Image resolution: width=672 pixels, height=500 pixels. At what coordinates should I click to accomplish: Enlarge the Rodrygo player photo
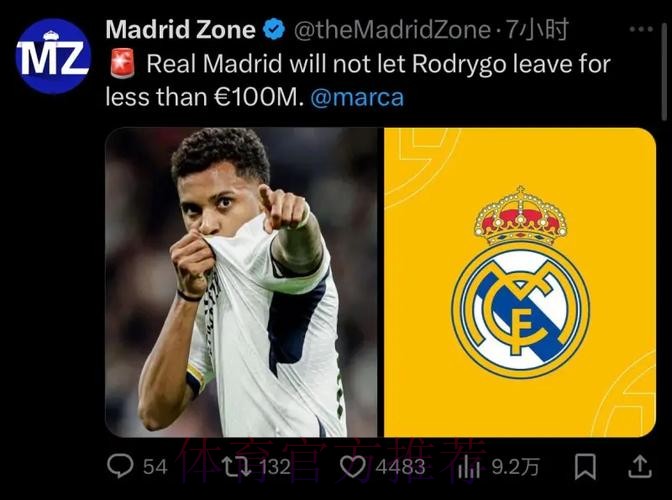coord(241,282)
